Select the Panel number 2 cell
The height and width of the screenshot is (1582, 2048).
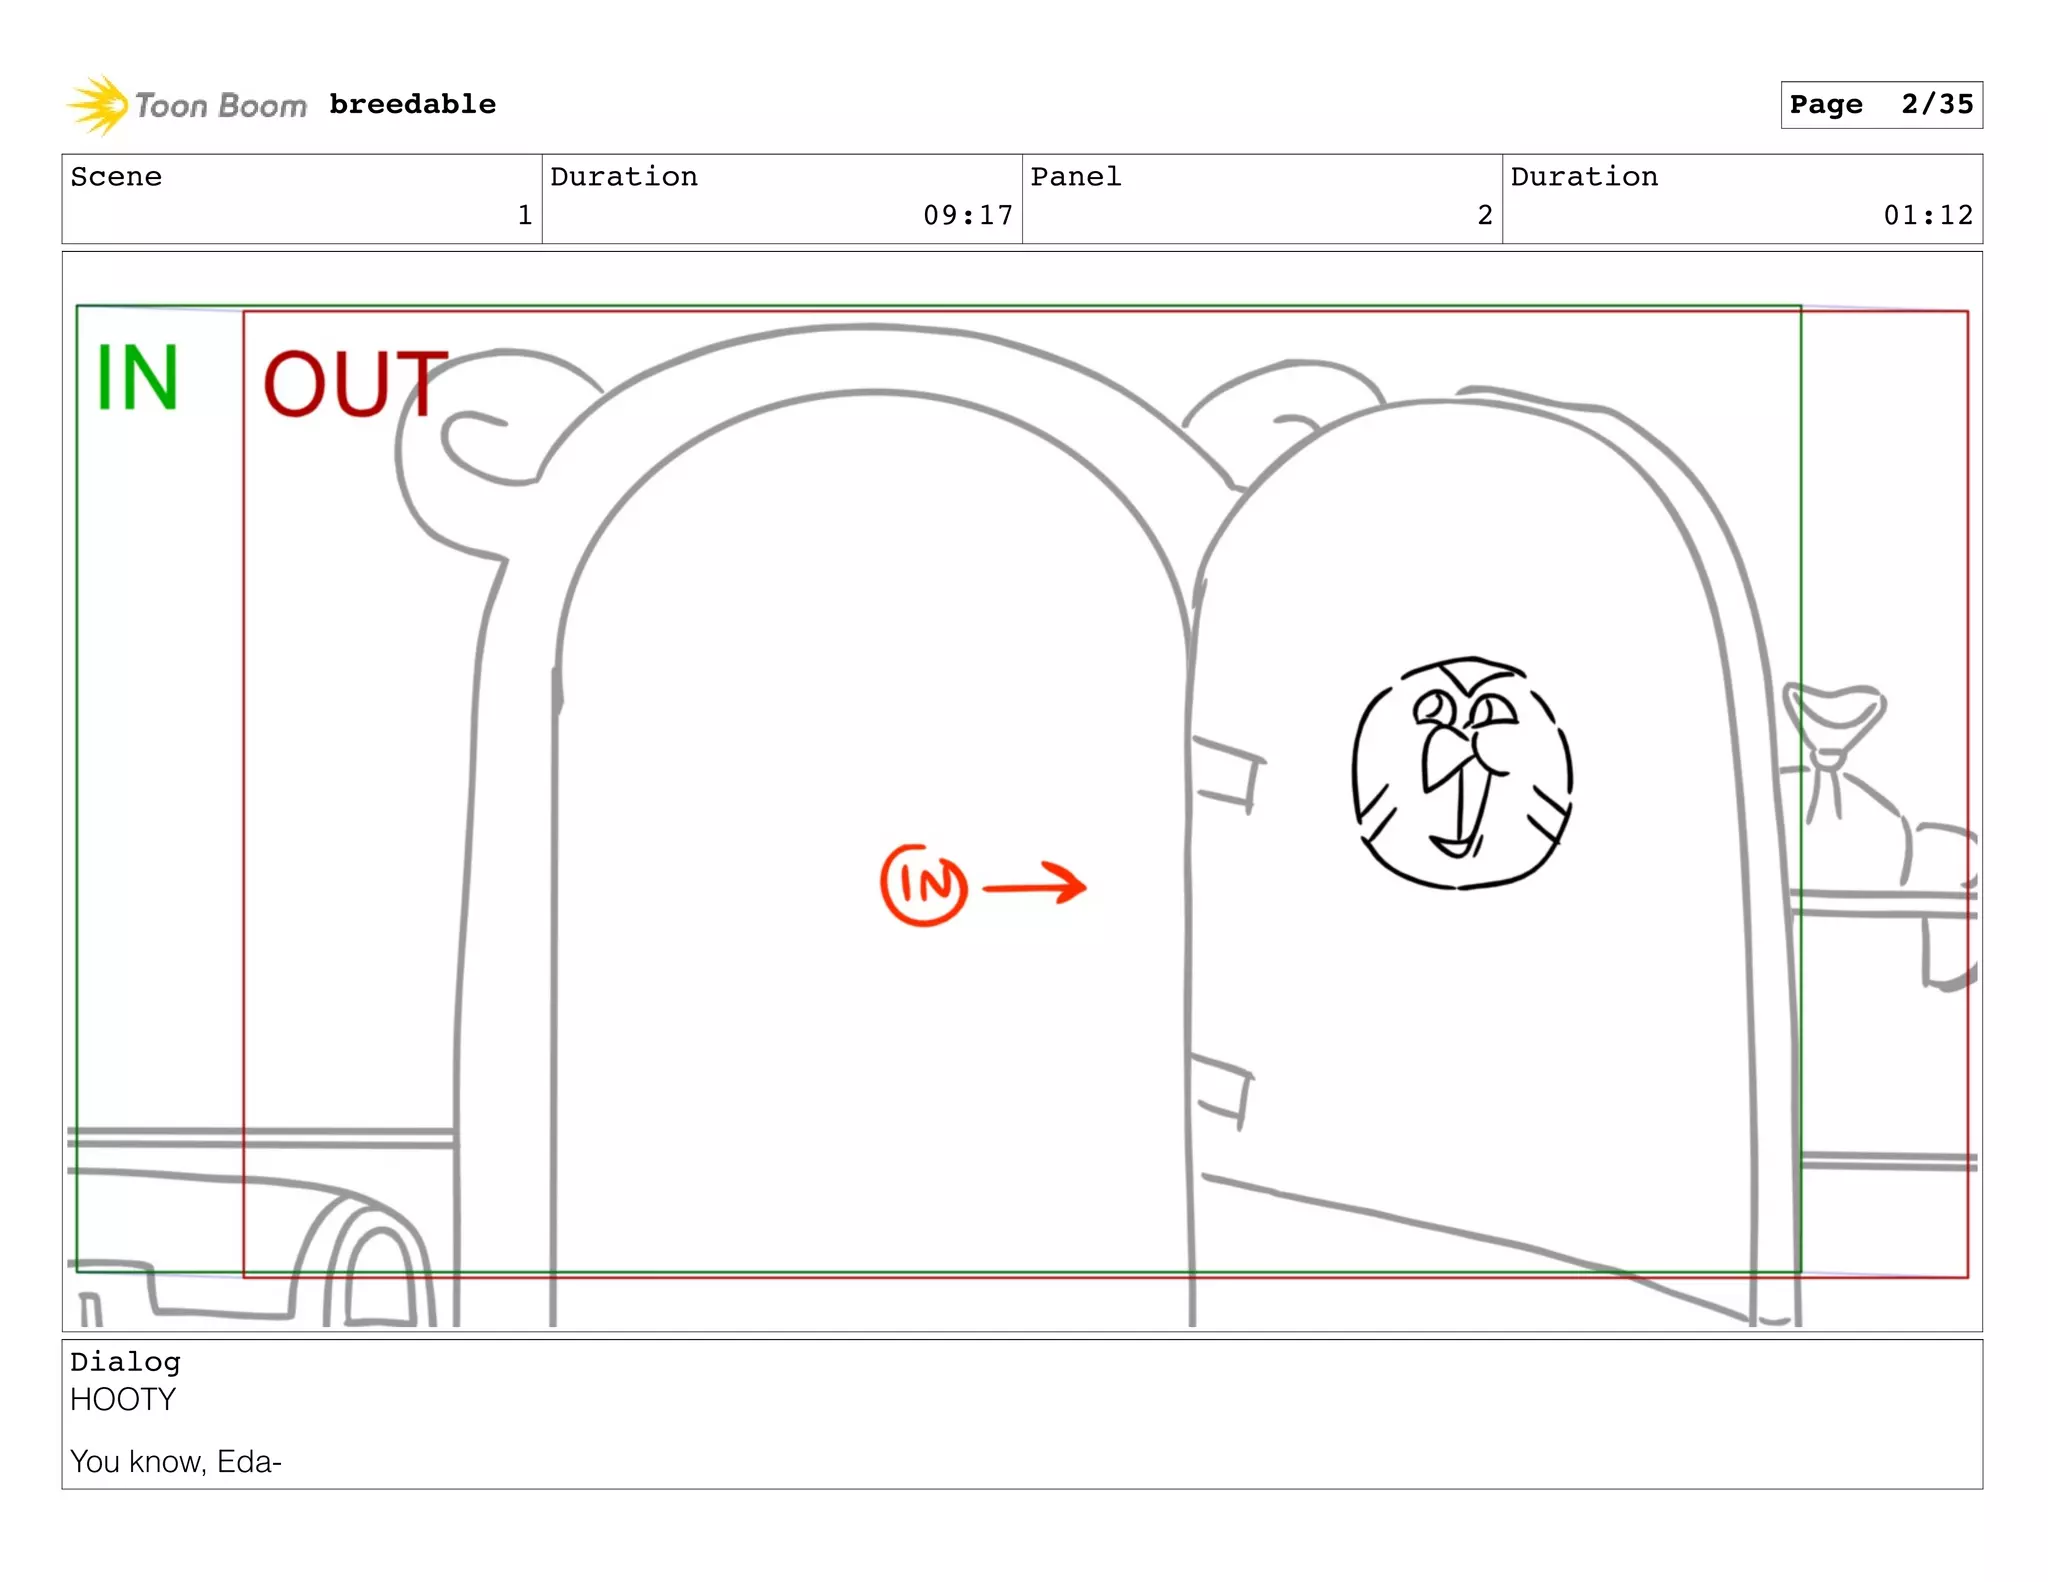coord(1261,198)
